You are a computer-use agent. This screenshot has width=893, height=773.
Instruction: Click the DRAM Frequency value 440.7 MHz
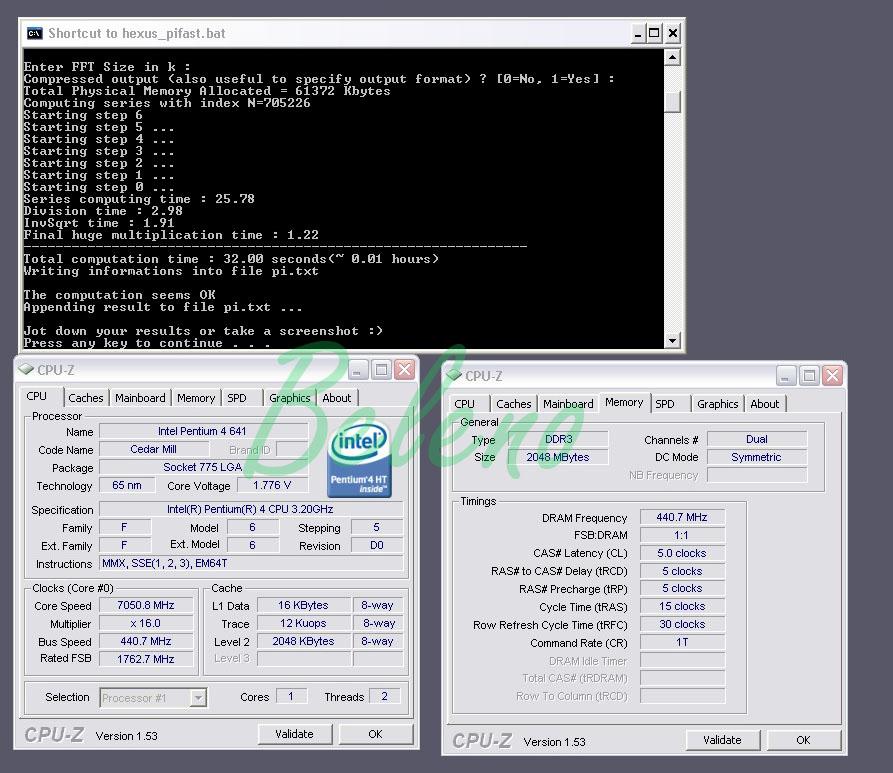tap(682, 517)
